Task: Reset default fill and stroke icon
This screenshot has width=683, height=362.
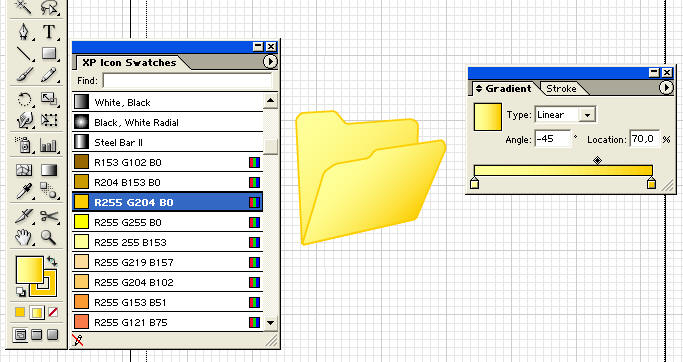Action: (x=20, y=292)
